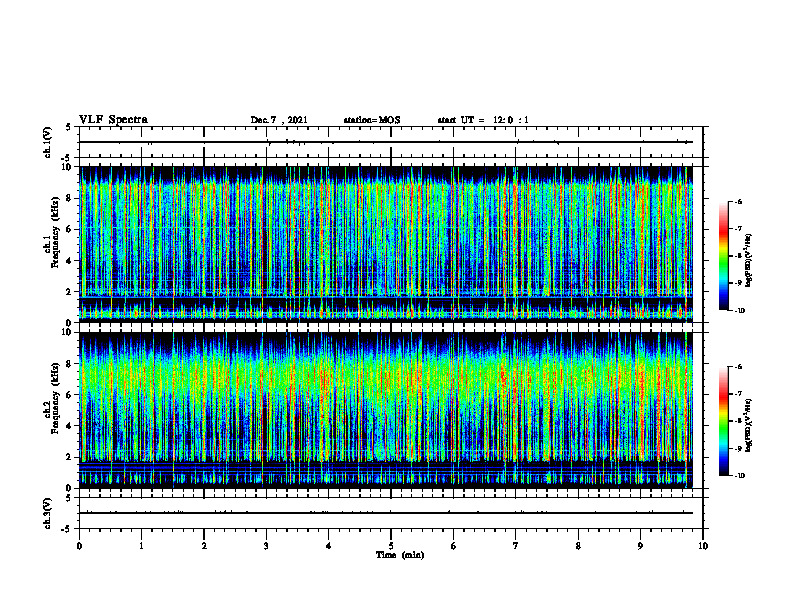Select the "start UT = 12:0 :1" text
This screenshot has height=612, width=792.
483,120
